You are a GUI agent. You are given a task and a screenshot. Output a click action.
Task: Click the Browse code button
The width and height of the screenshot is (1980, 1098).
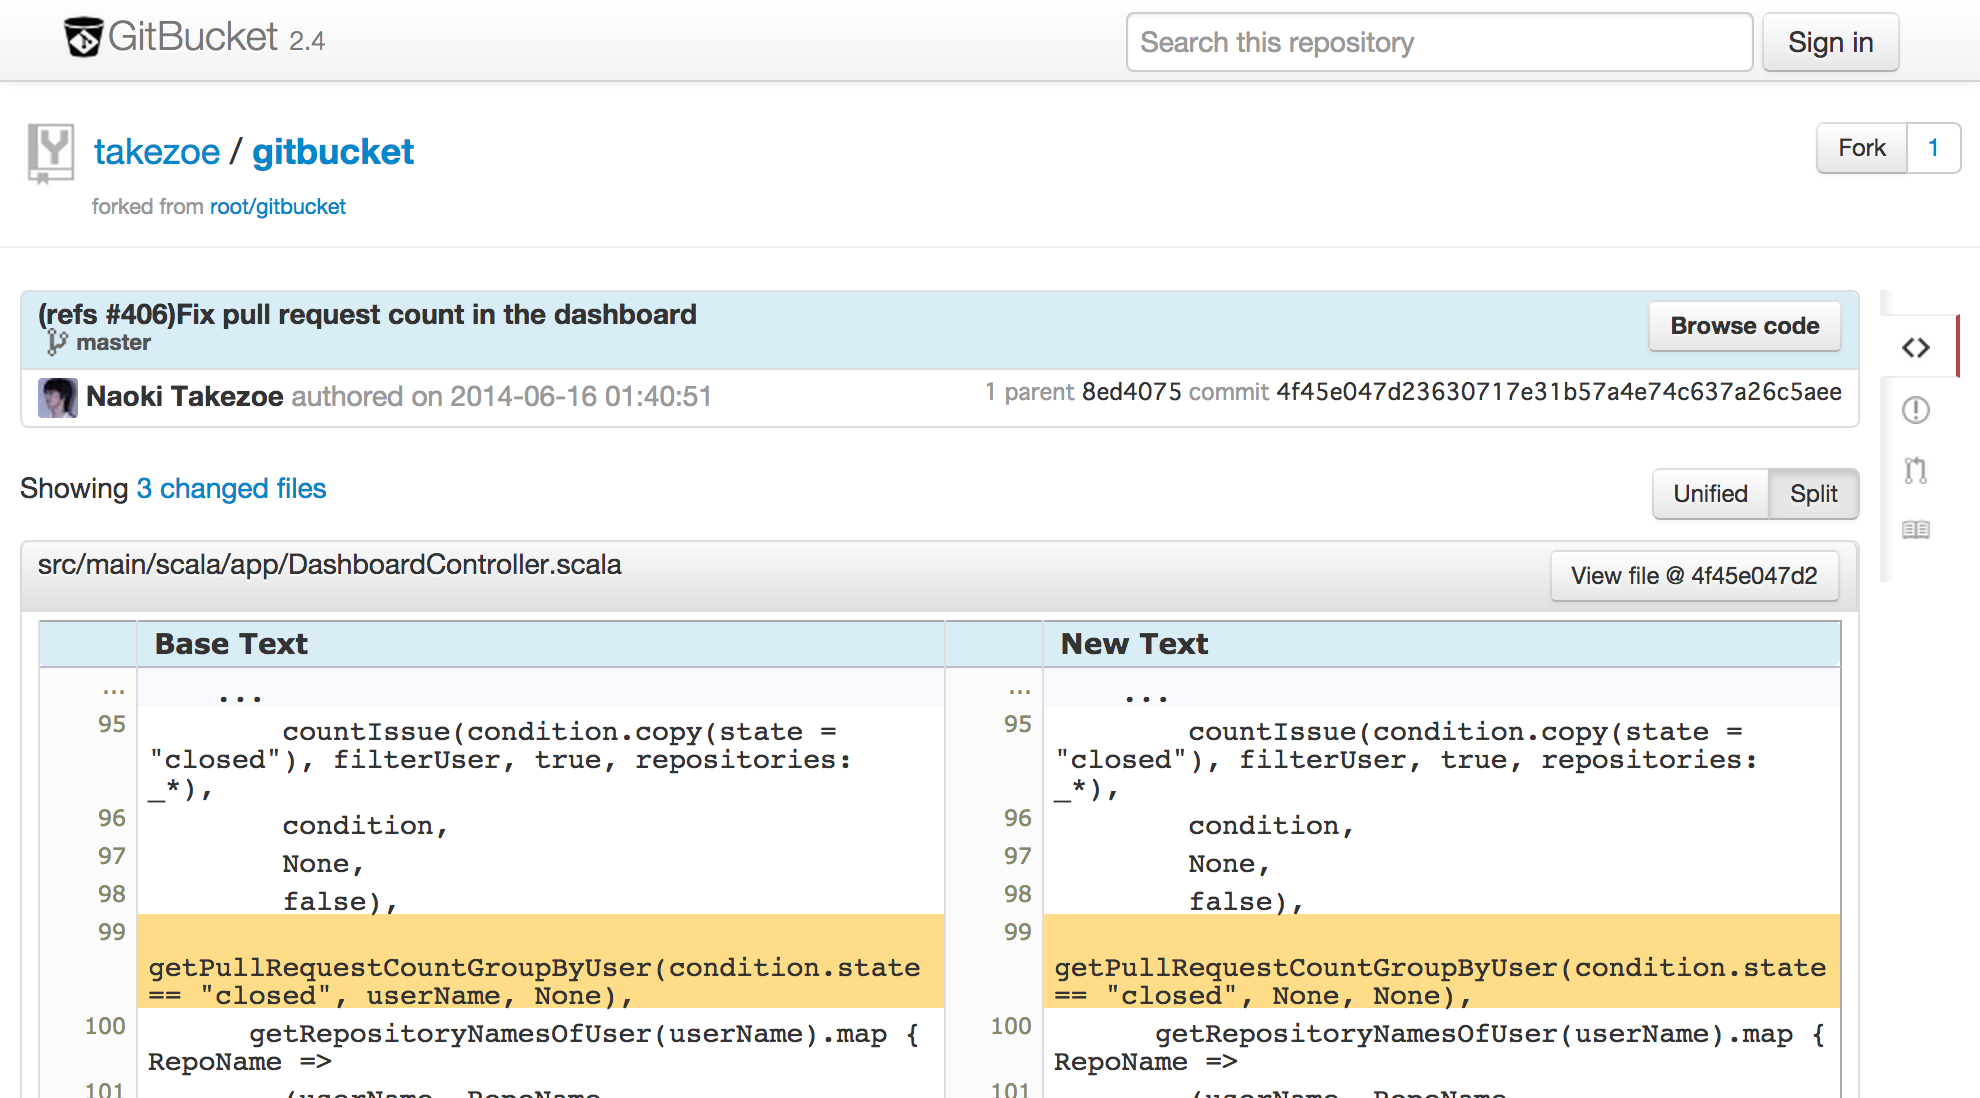coord(1744,326)
